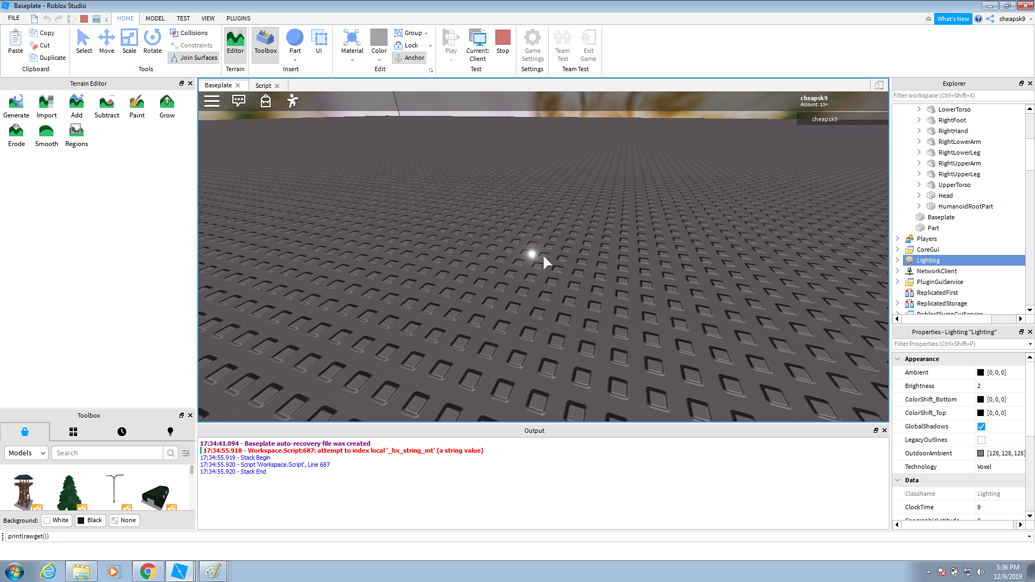The width and height of the screenshot is (1035, 582).
Task: Enable Collisions in the Tools section
Action: pos(190,31)
